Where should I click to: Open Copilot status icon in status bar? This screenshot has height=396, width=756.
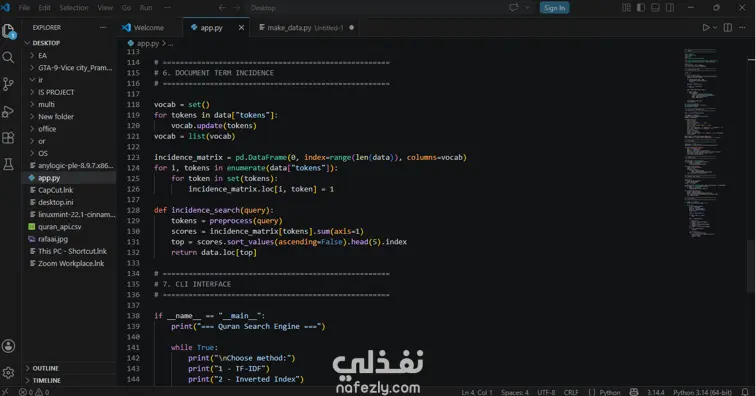tap(634, 392)
